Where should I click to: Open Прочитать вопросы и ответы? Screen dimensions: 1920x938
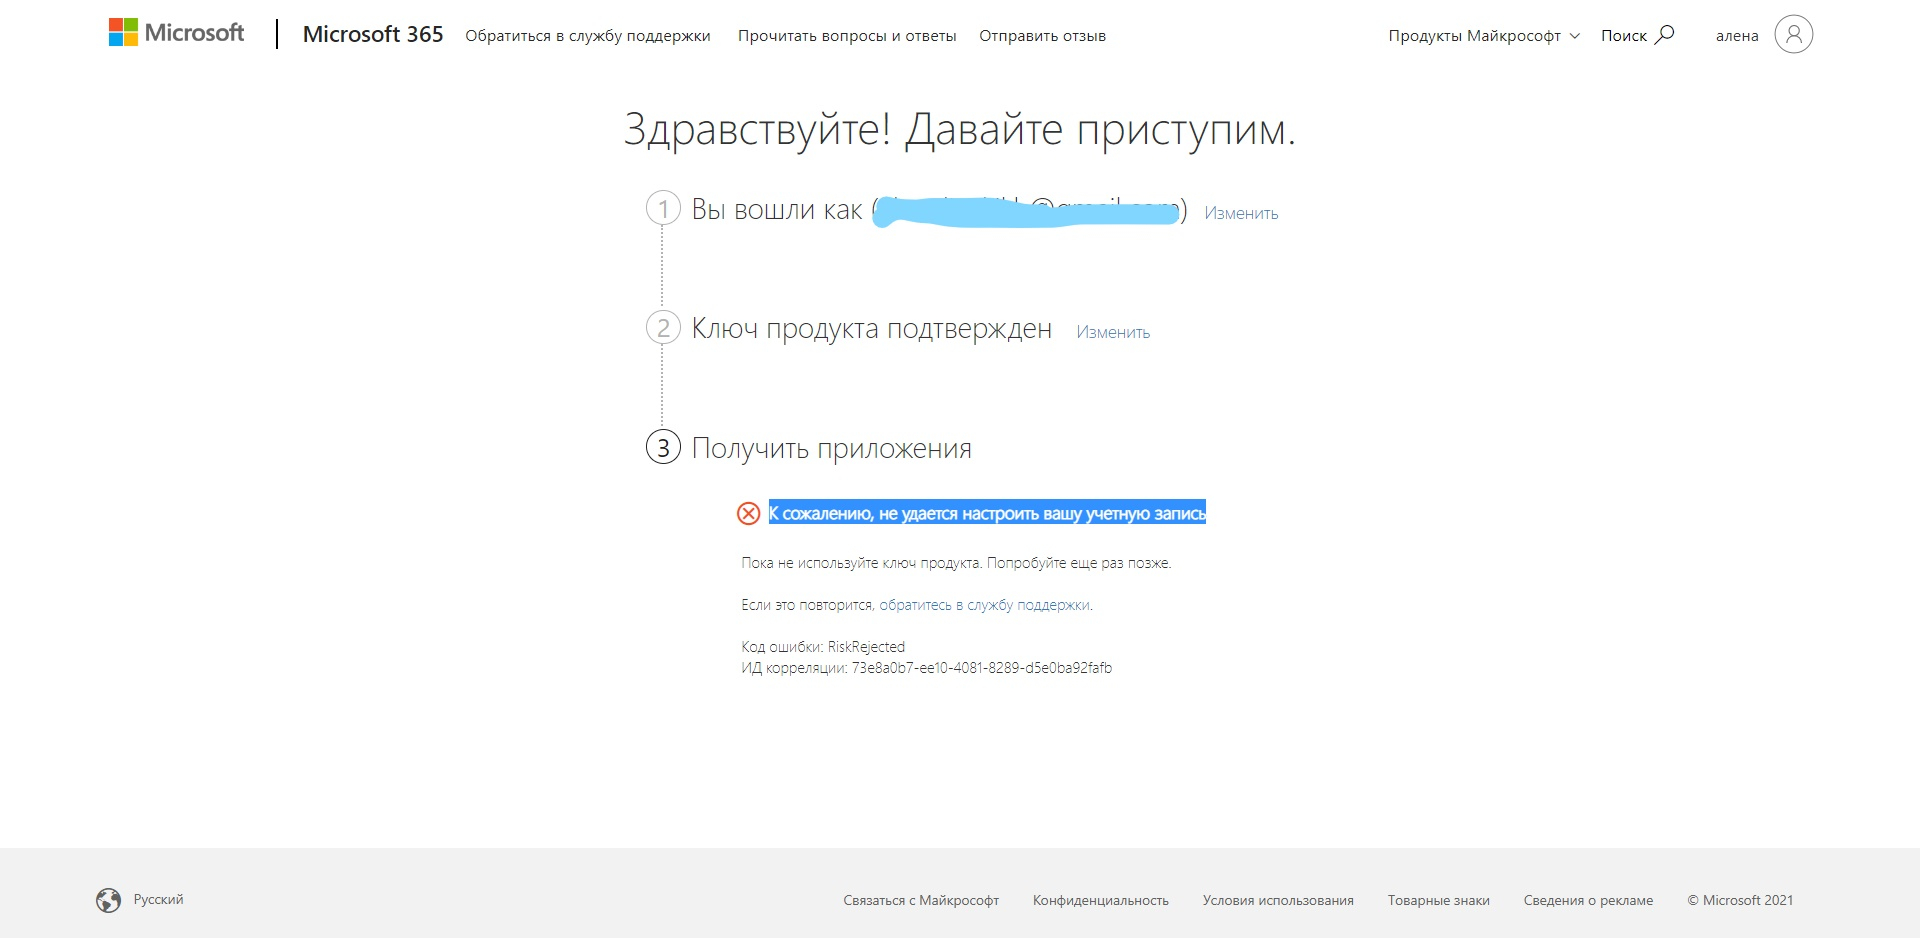tap(847, 36)
